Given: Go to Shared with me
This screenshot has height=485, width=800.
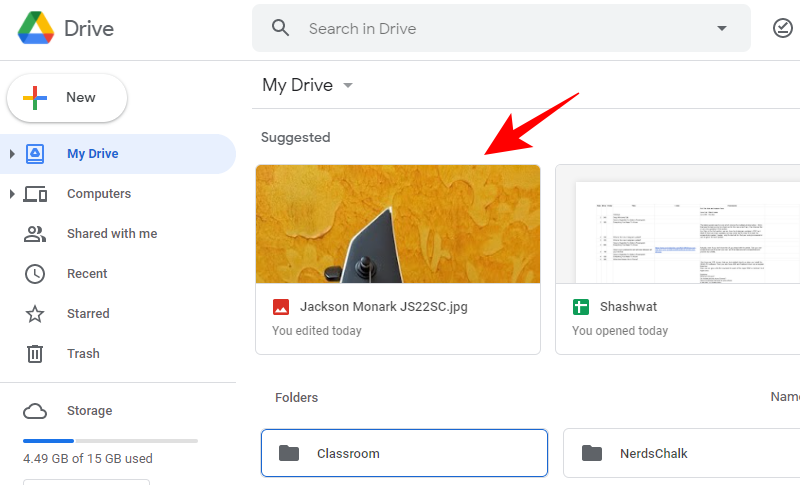Looking at the screenshot, I should [x=112, y=234].
